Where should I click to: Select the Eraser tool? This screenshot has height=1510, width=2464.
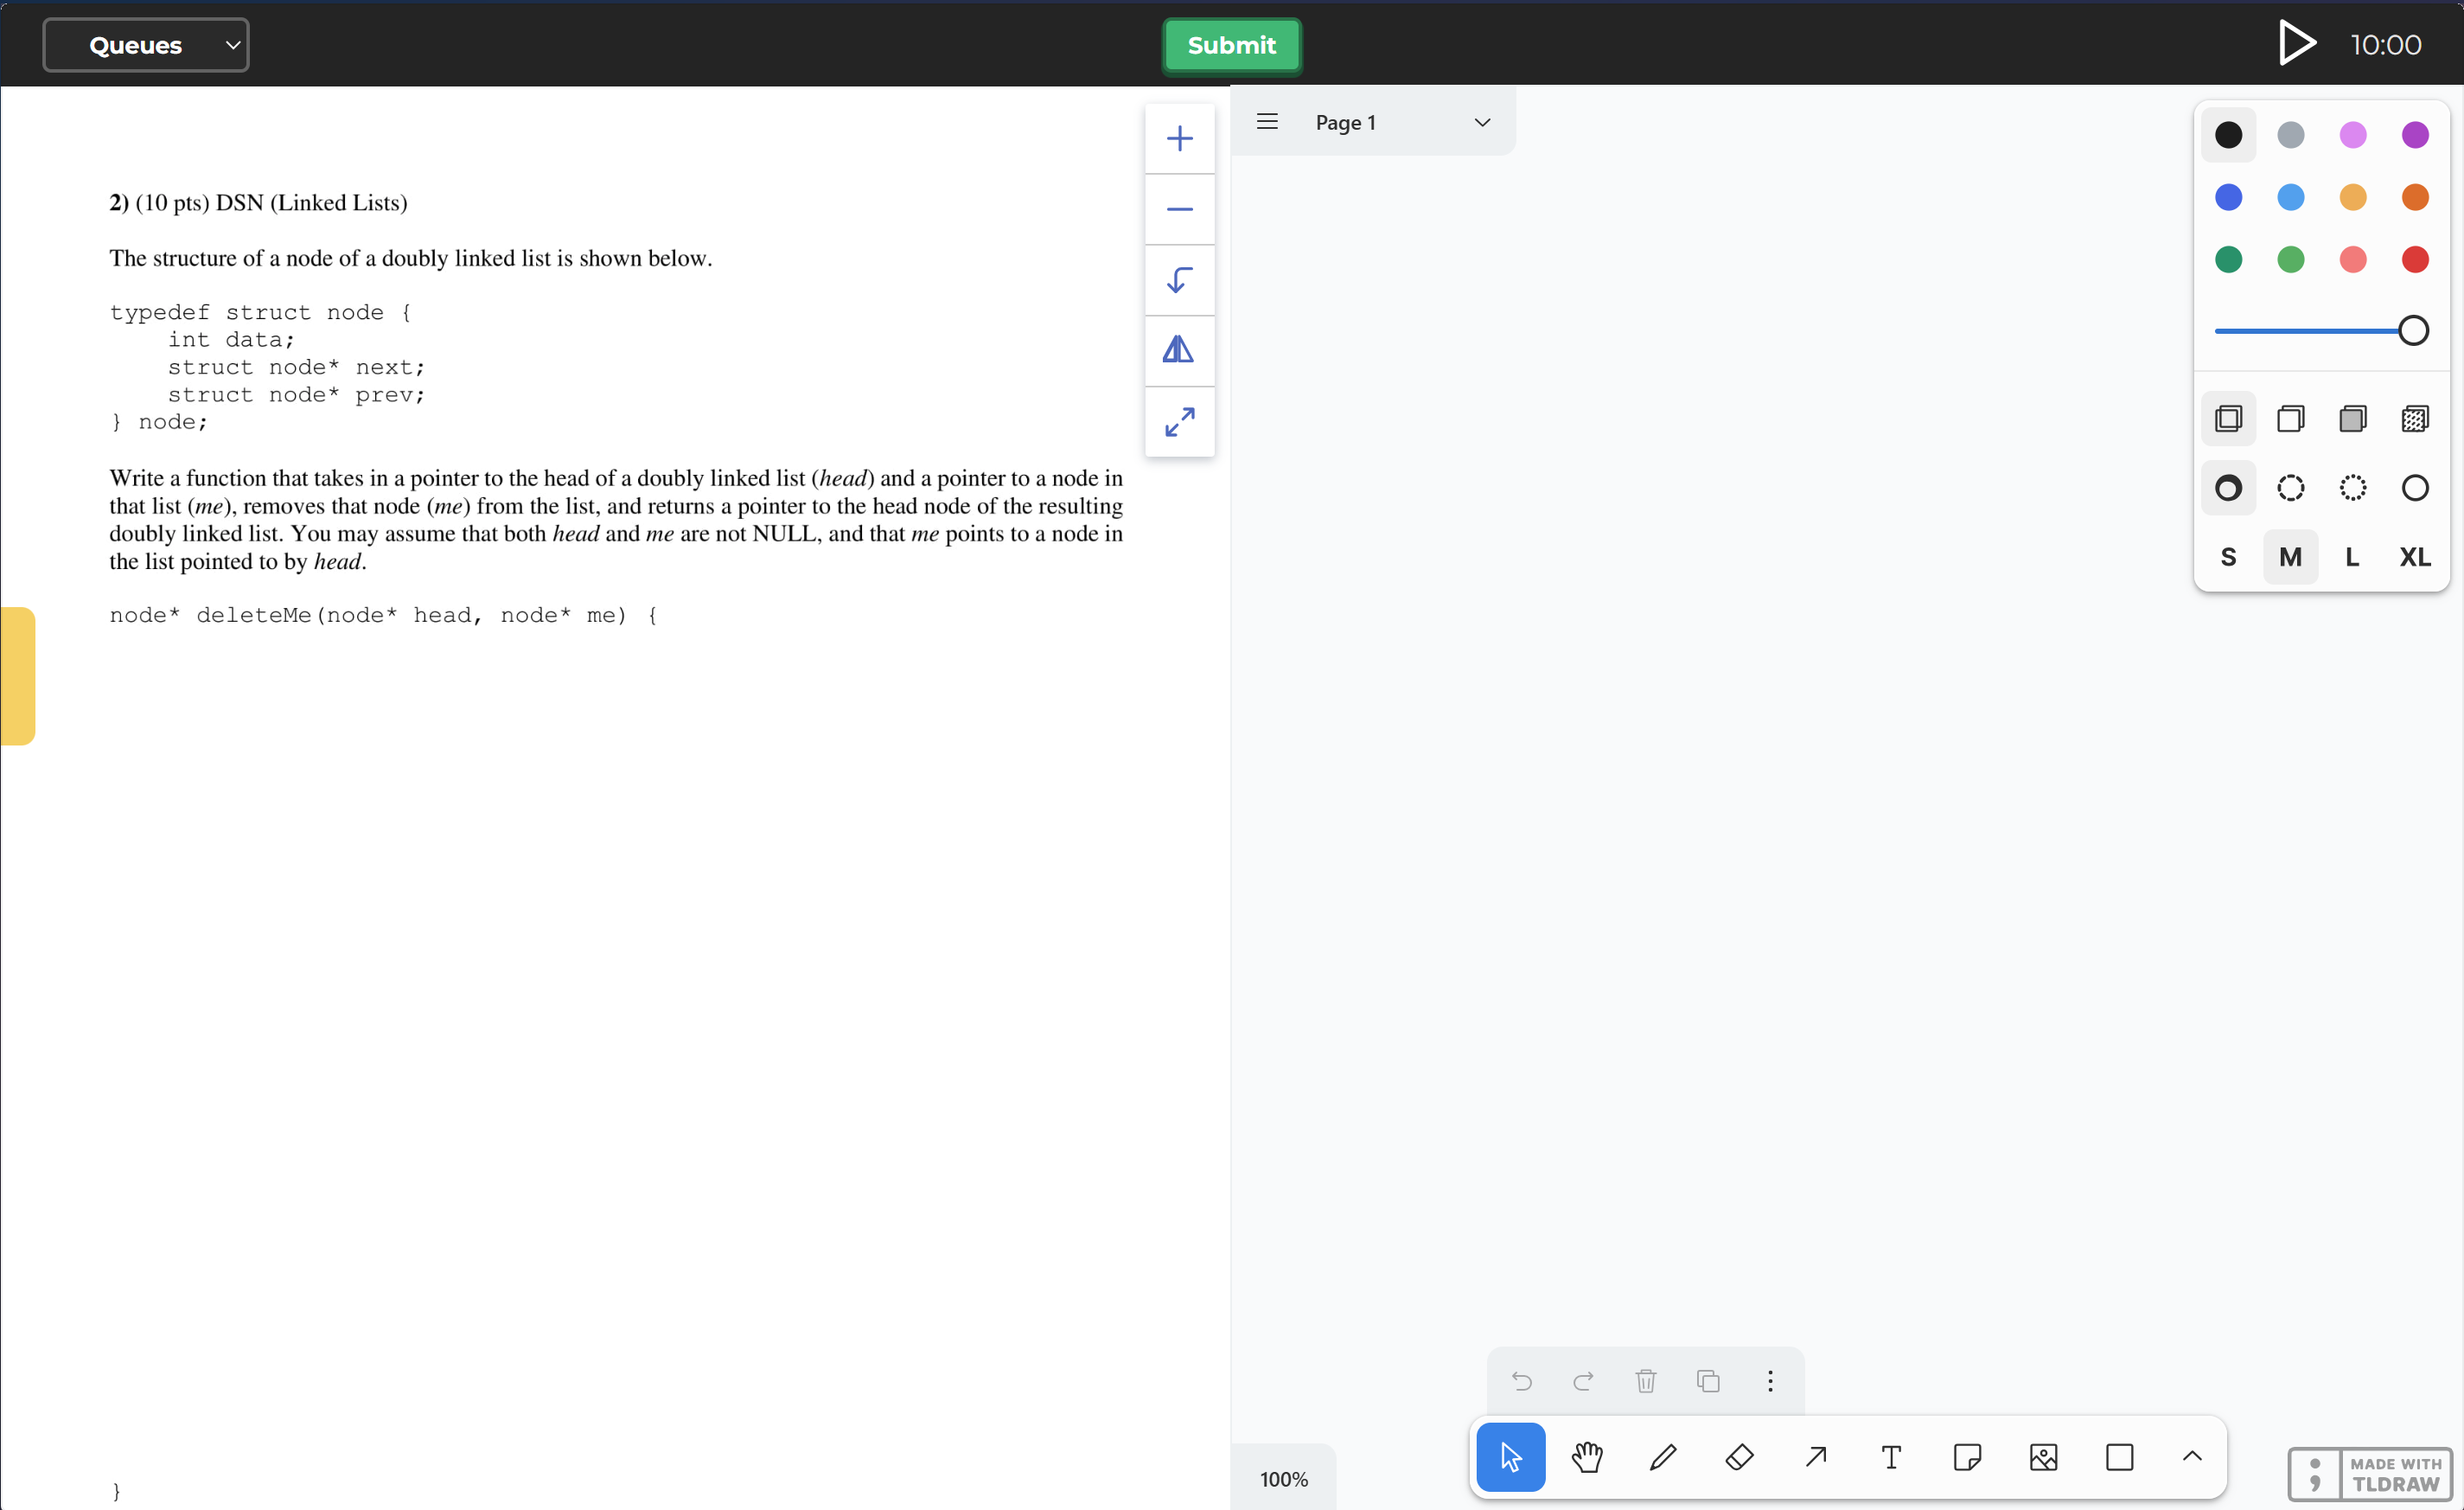(x=1739, y=1457)
